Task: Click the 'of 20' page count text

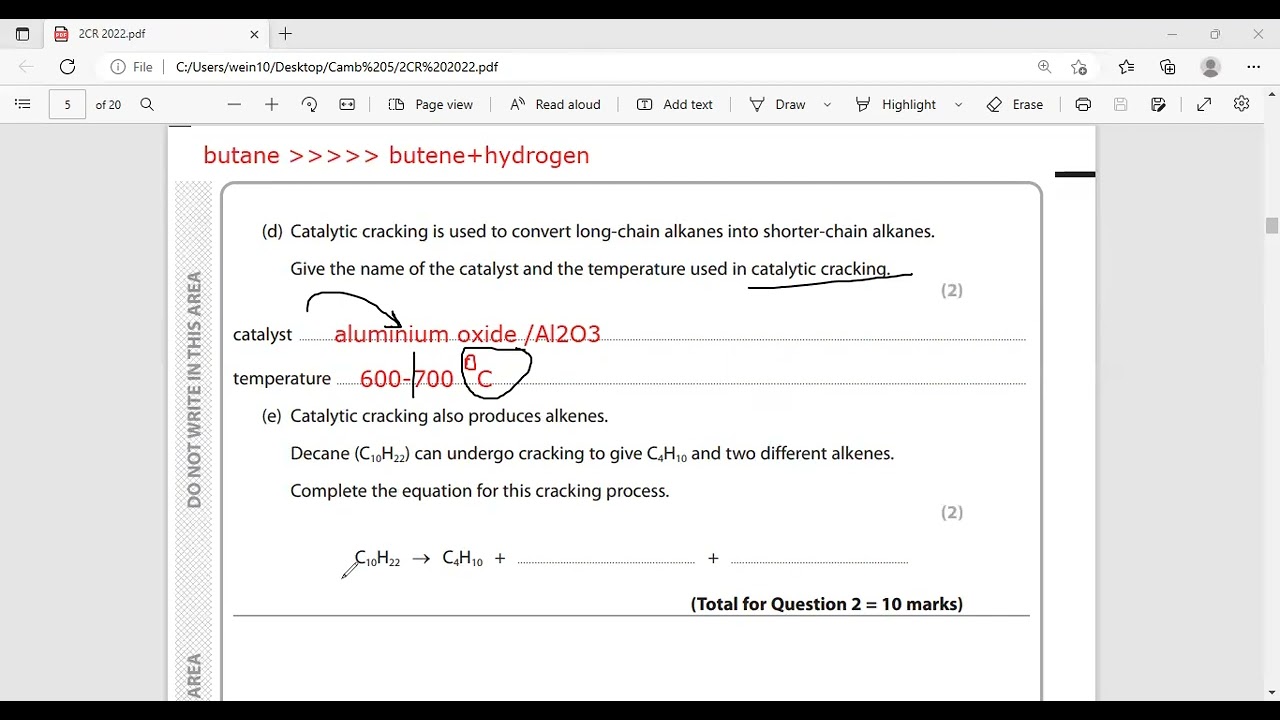Action: [108, 104]
